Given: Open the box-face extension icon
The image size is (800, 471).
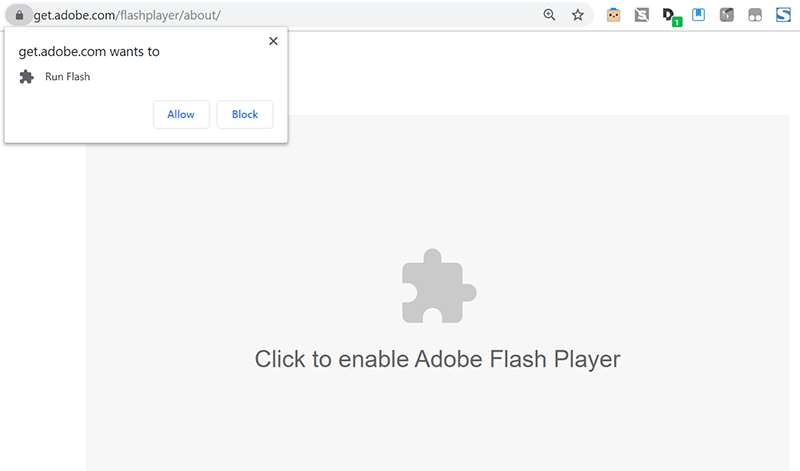Looking at the screenshot, I should (614, 15).
